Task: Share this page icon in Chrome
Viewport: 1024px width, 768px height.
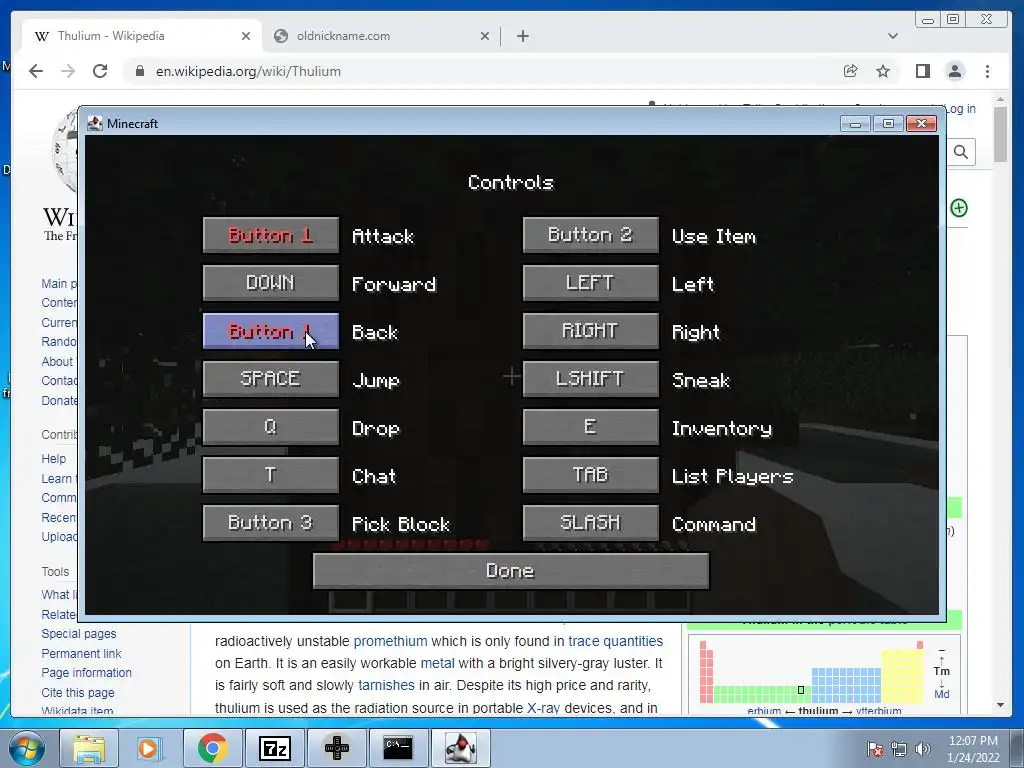Action: [x=850, y=71]
